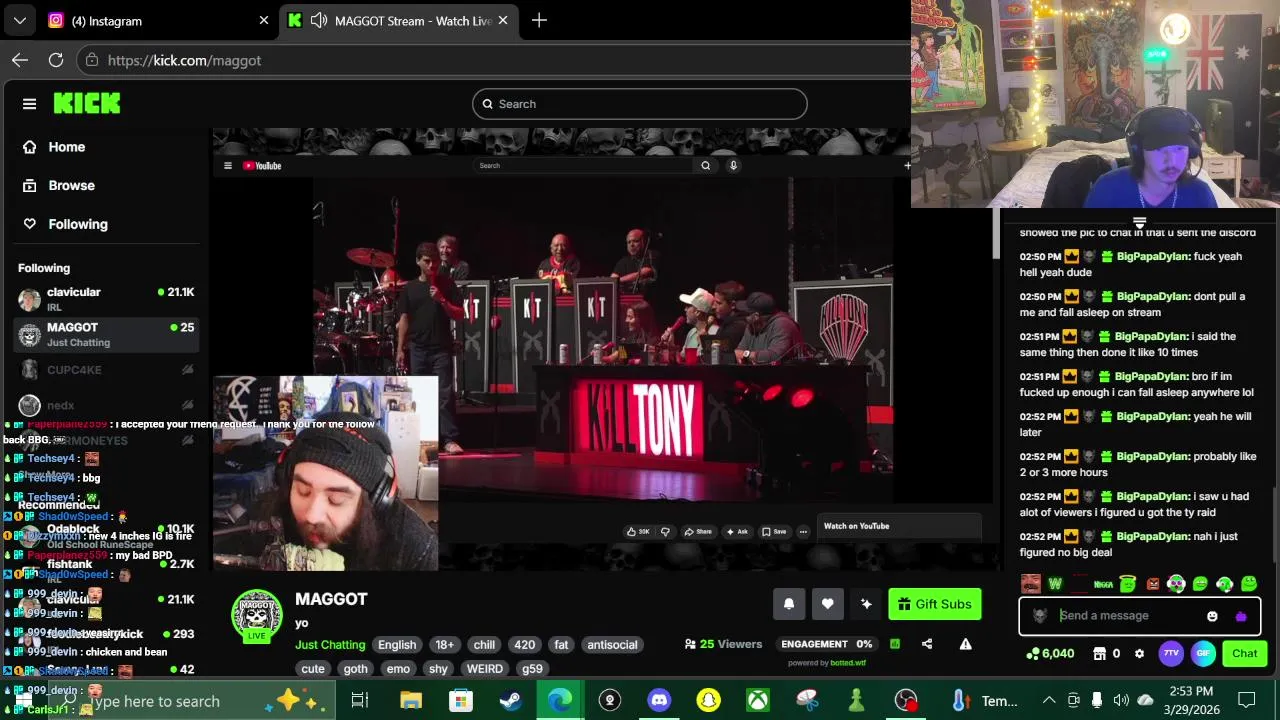Click the Gift Subs button
Viewport: 1280px width, 720px height.
point(935,604)
